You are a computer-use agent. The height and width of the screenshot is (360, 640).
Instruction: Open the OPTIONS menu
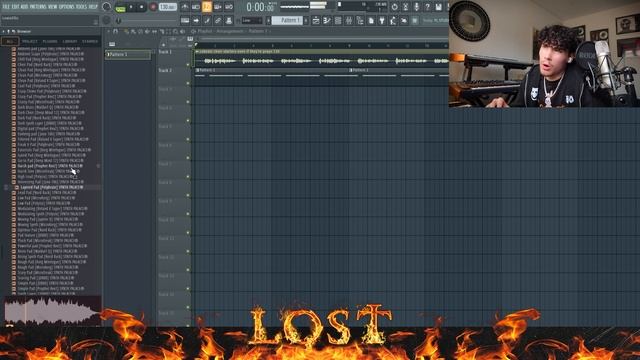[x=67, y=7]
